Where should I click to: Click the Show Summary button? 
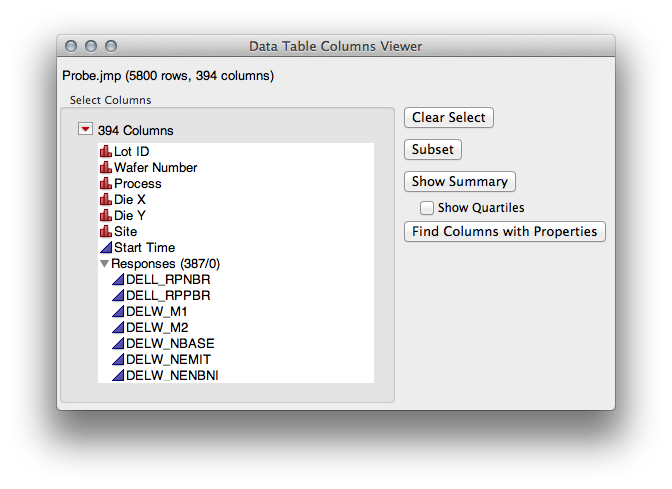pyautogui.click(x=460, y=181)
